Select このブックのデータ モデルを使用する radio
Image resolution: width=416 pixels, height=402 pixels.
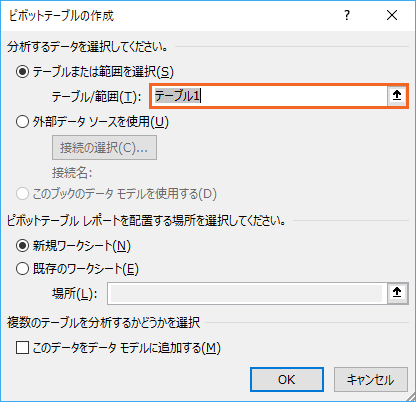click(22, 194)
